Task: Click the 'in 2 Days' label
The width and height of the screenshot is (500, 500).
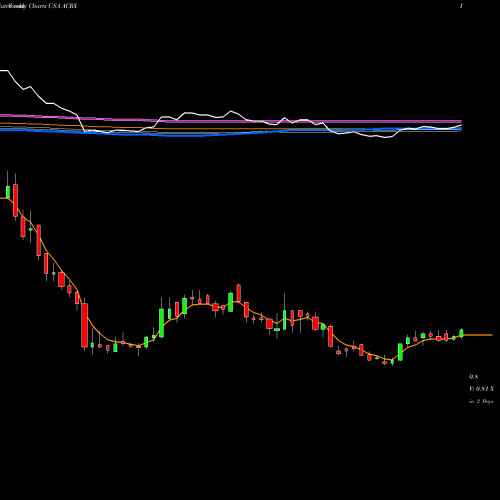Action: tap(481, 401)
